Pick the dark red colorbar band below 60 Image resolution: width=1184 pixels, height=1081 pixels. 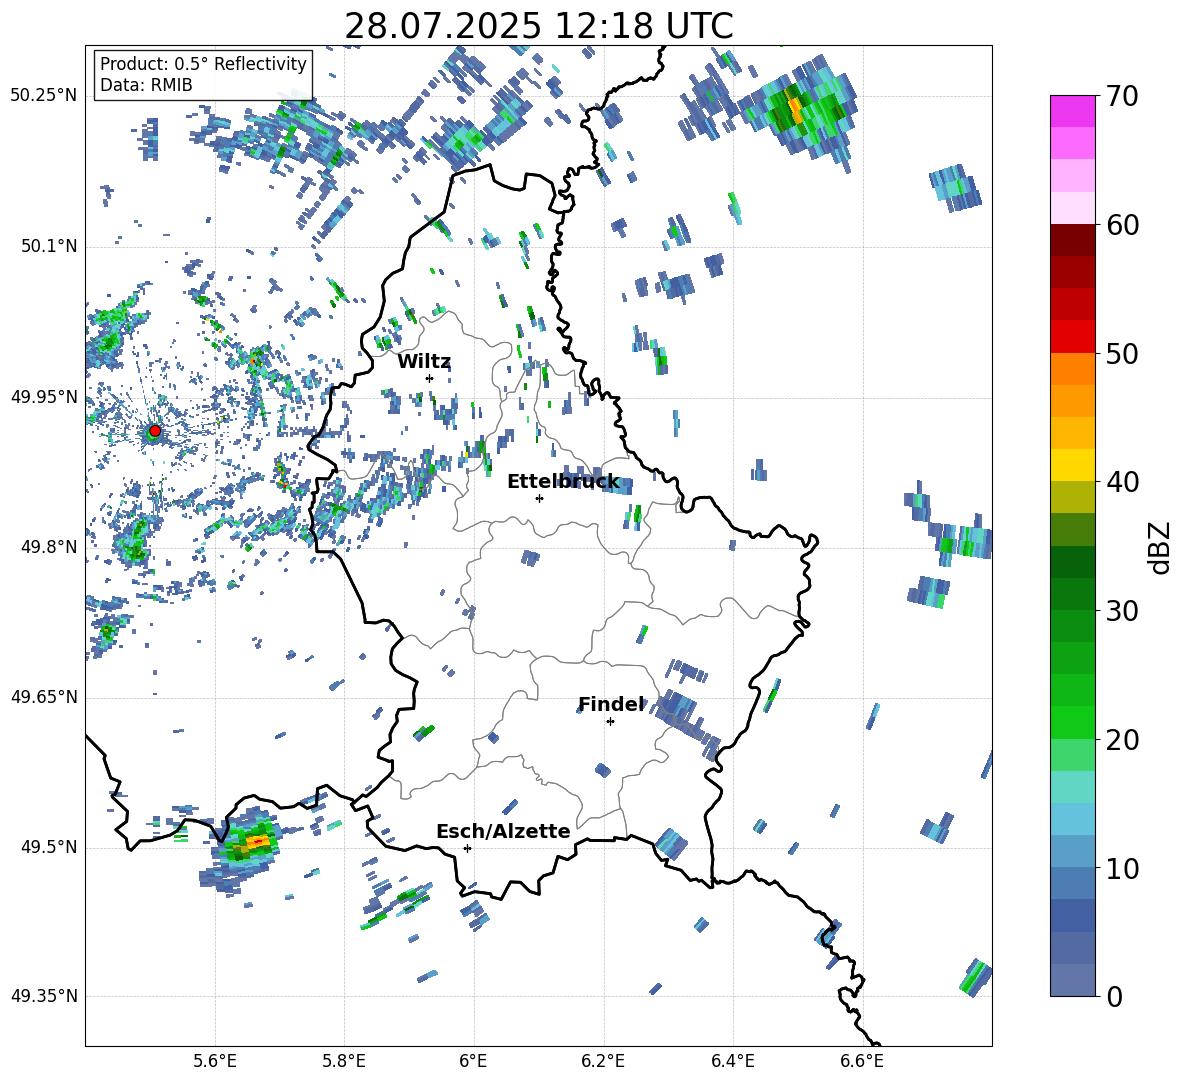pos(1073,240)
